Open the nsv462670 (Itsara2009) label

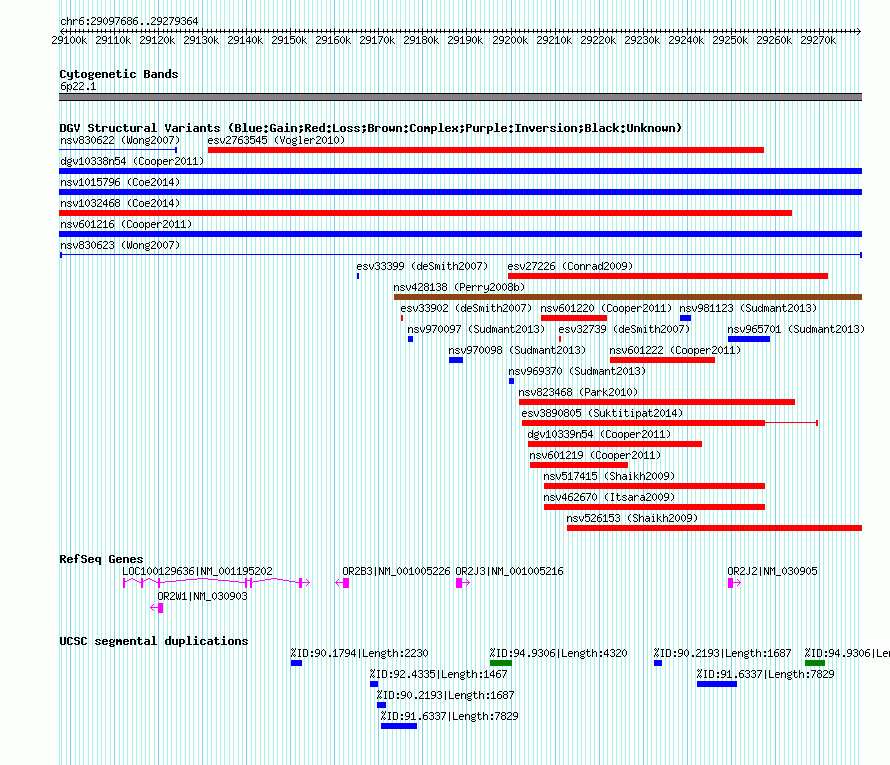[608, 497]
